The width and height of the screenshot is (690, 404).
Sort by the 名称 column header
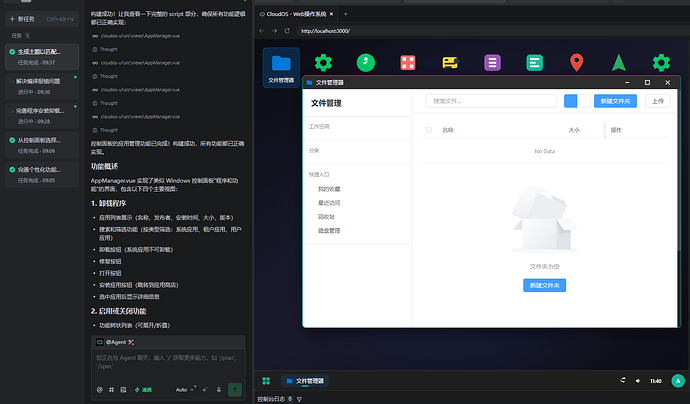pyautogui.click(x=448, y=130)
